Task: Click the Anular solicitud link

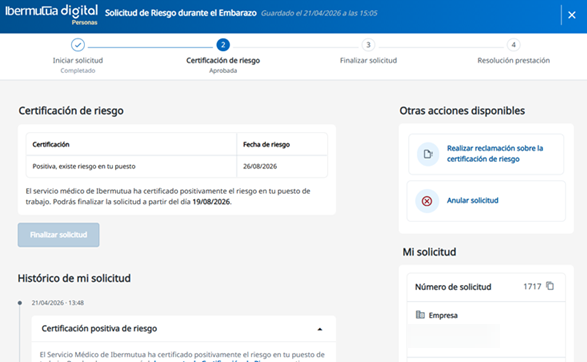Action: 472,200
